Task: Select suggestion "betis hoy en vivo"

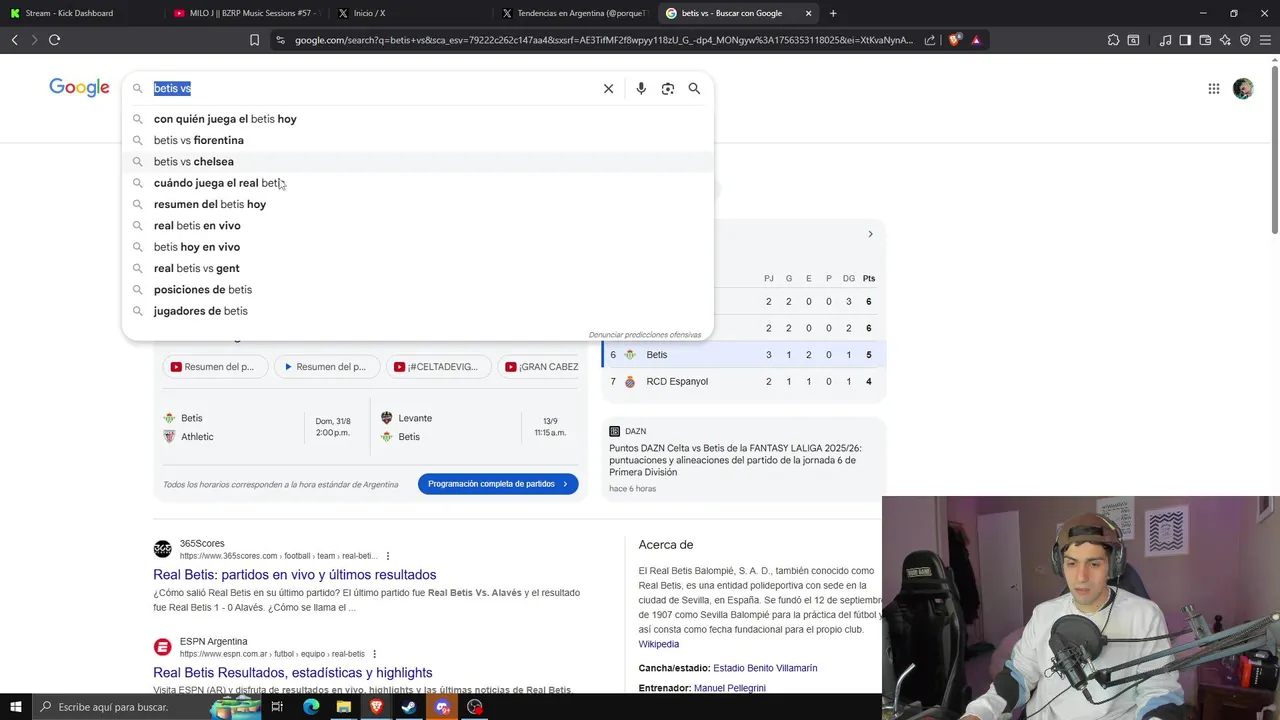Action: [x=418, y=247]
